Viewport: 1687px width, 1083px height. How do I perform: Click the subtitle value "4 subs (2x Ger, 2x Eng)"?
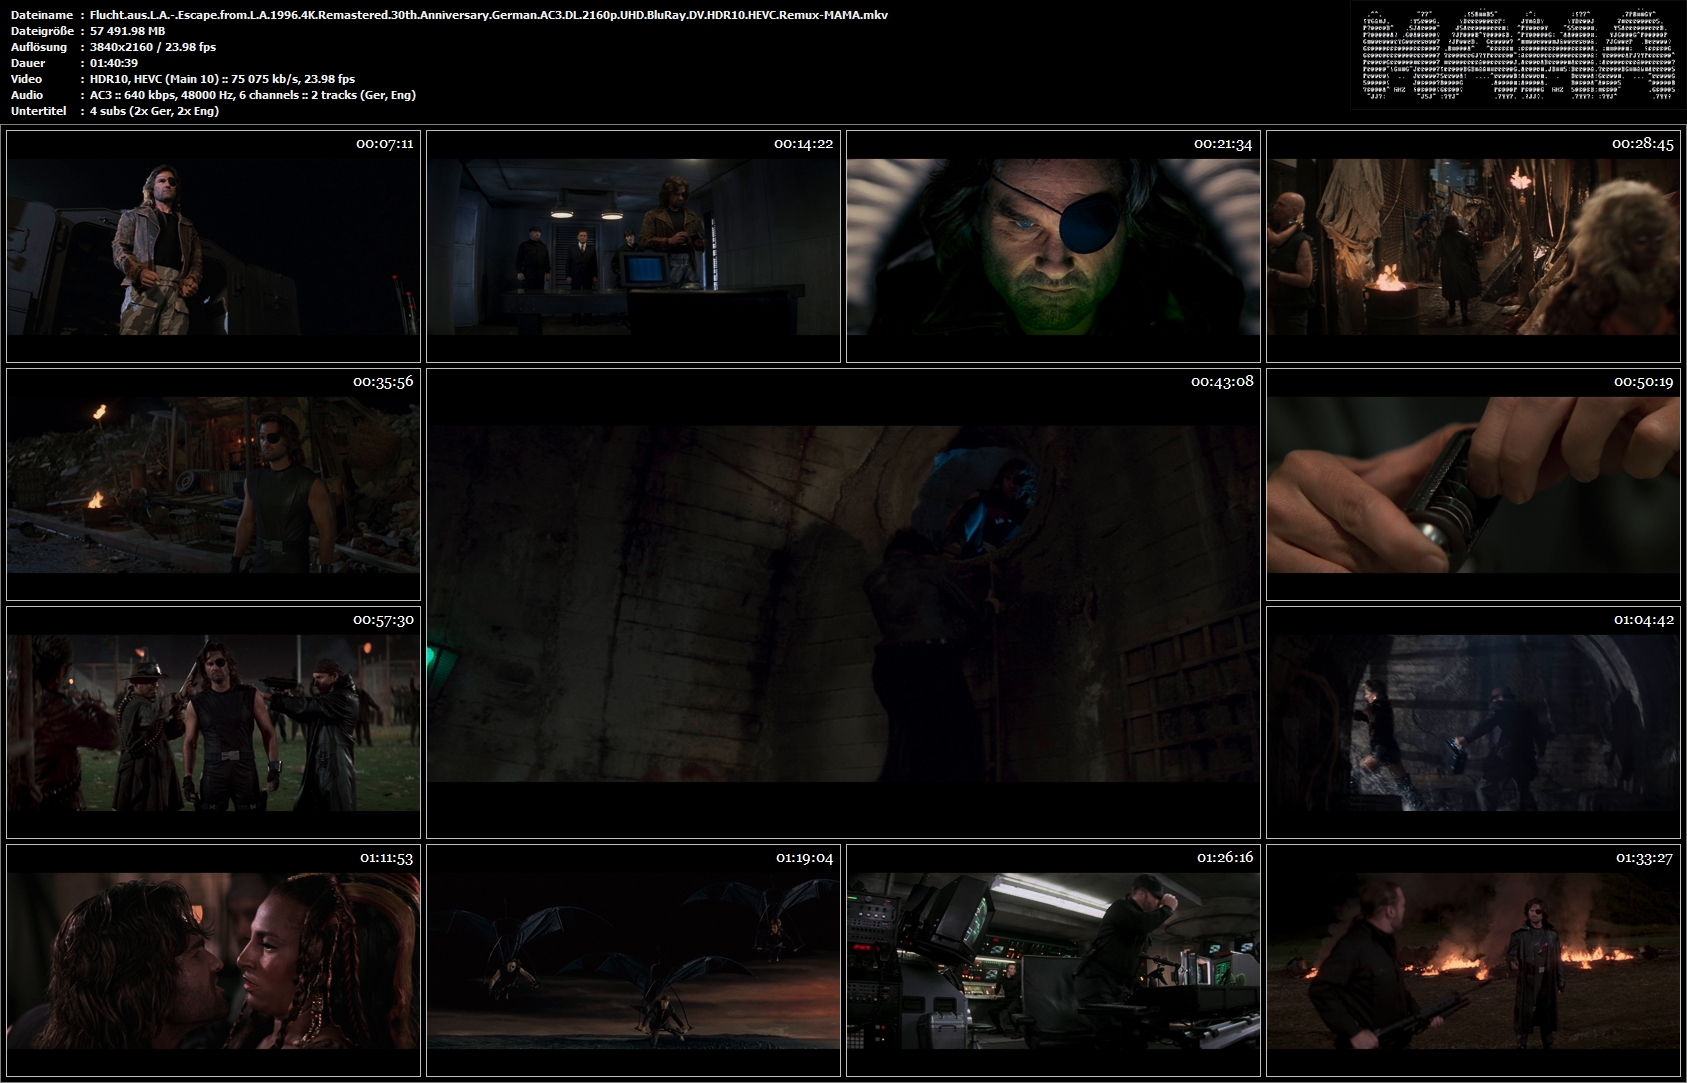pos(155,111)
